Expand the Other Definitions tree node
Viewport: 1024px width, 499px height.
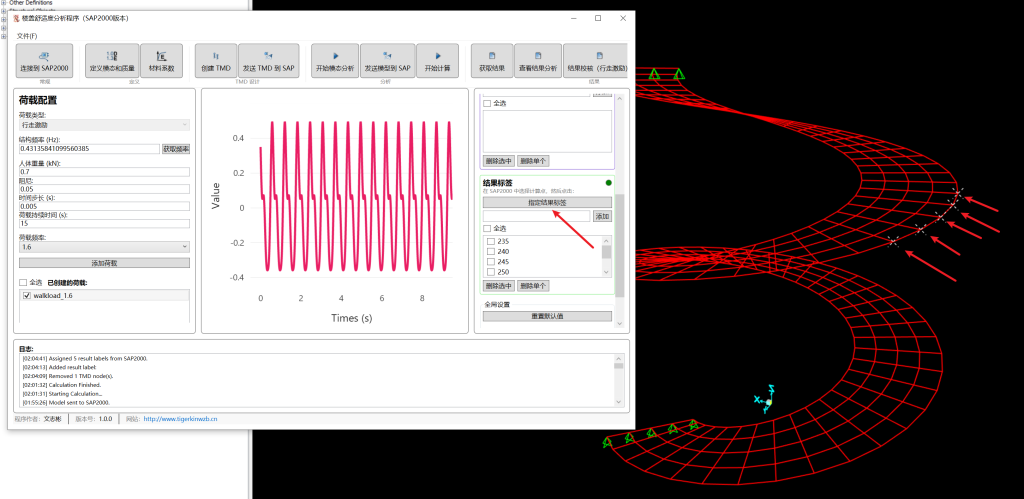[x=3, y=3]
